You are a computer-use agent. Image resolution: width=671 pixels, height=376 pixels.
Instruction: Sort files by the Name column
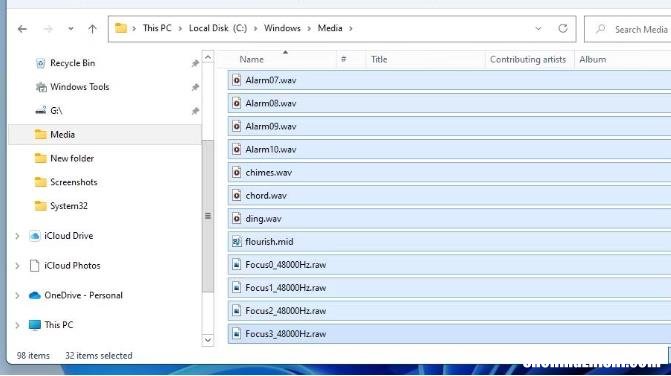pos(251,59)
